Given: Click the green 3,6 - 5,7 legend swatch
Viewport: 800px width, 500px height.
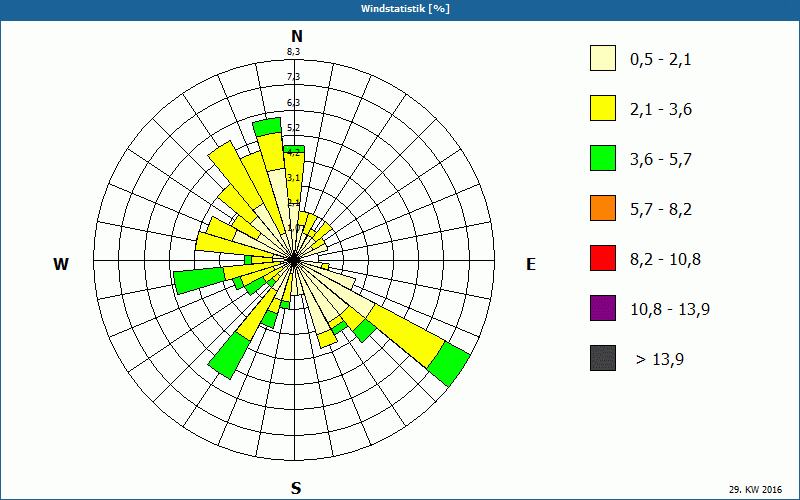Looking at the screenshot, I should click(603, 158).
